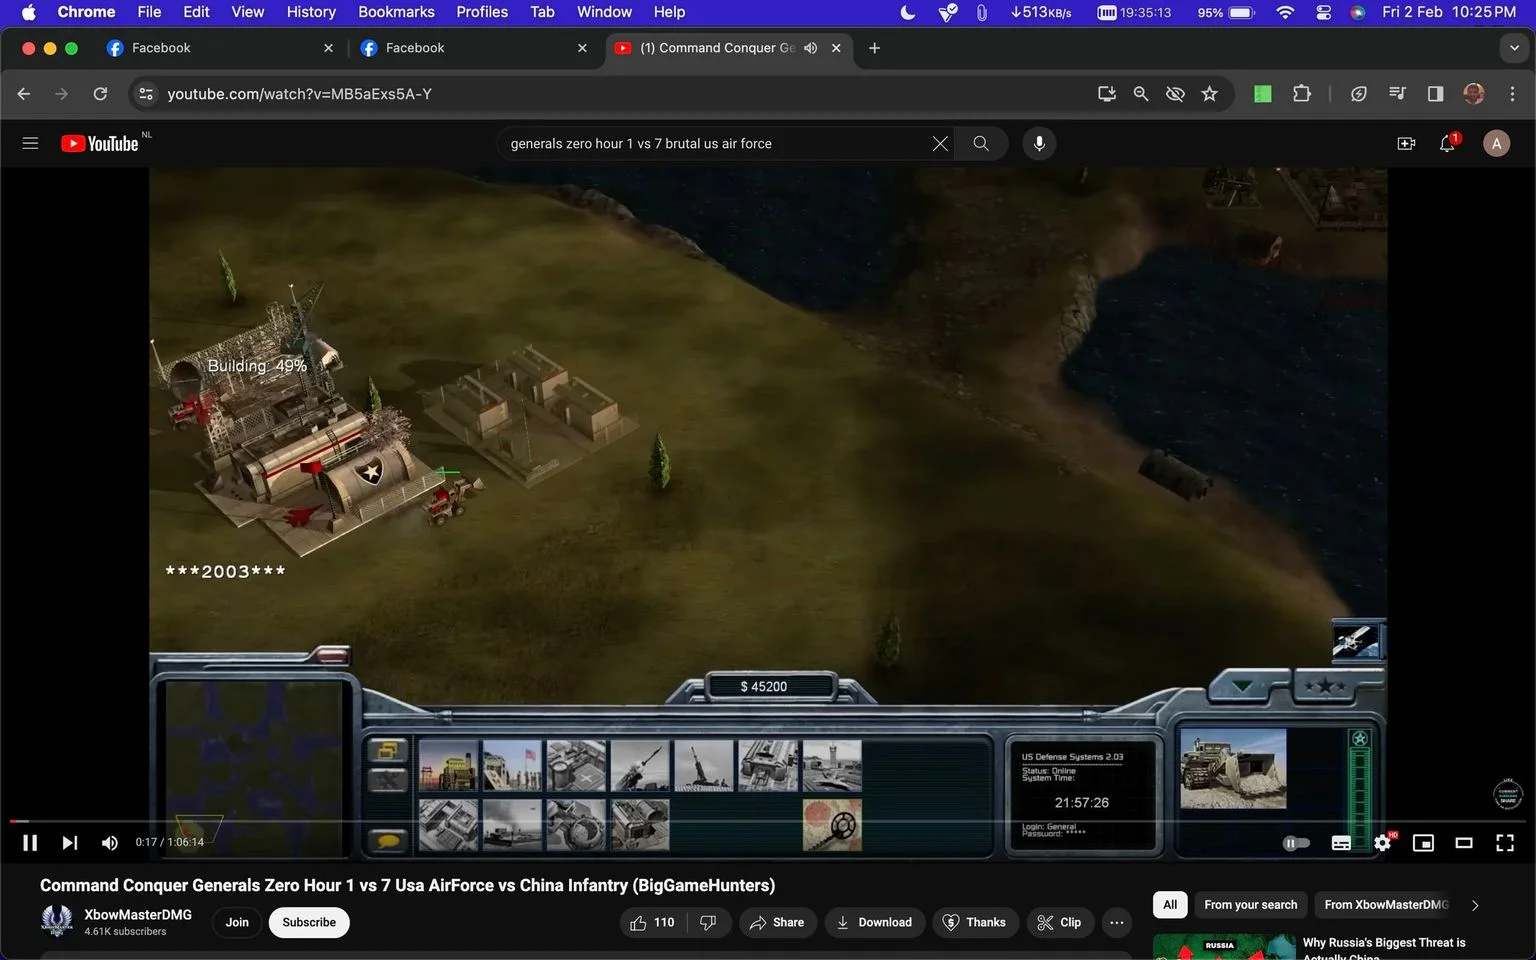Seek on the video progress bar
The height and width of the screenshot is (960, 1536).
pyautogui.click(x=768, y=821)
